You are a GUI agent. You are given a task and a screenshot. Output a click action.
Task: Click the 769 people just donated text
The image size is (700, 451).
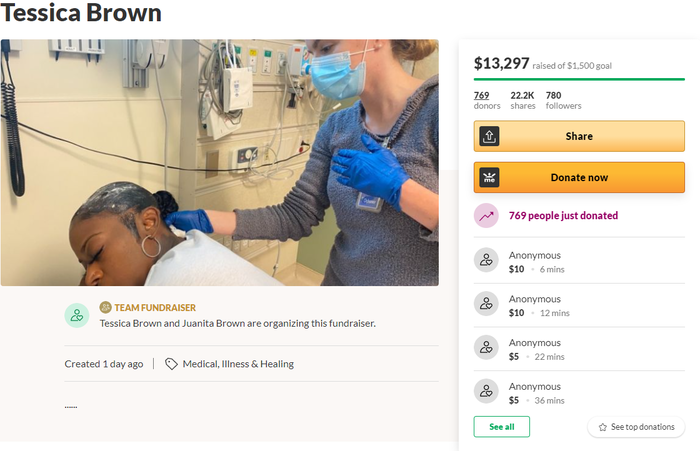pos(563,216)
